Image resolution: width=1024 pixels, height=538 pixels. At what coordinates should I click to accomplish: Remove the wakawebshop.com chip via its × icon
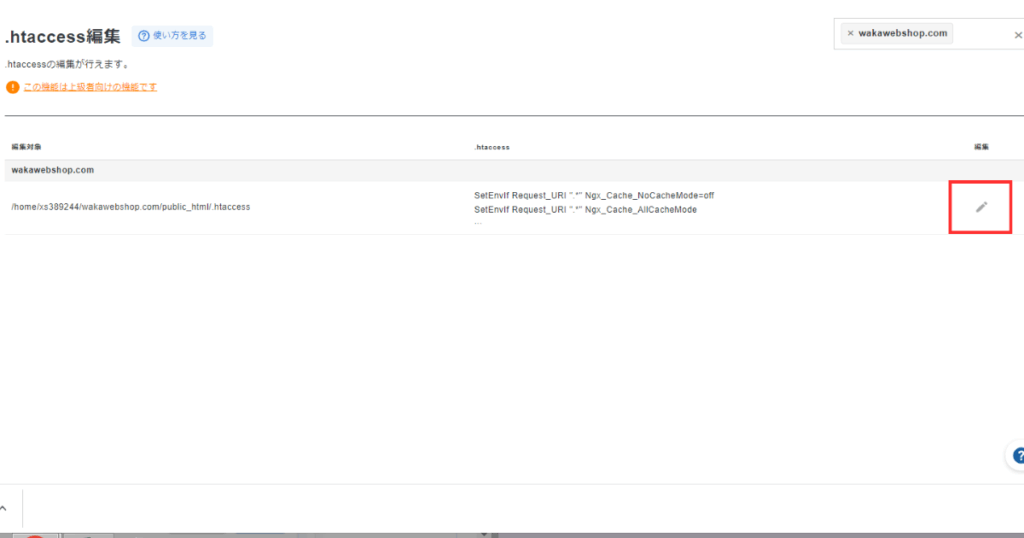[x=850, y=33]
